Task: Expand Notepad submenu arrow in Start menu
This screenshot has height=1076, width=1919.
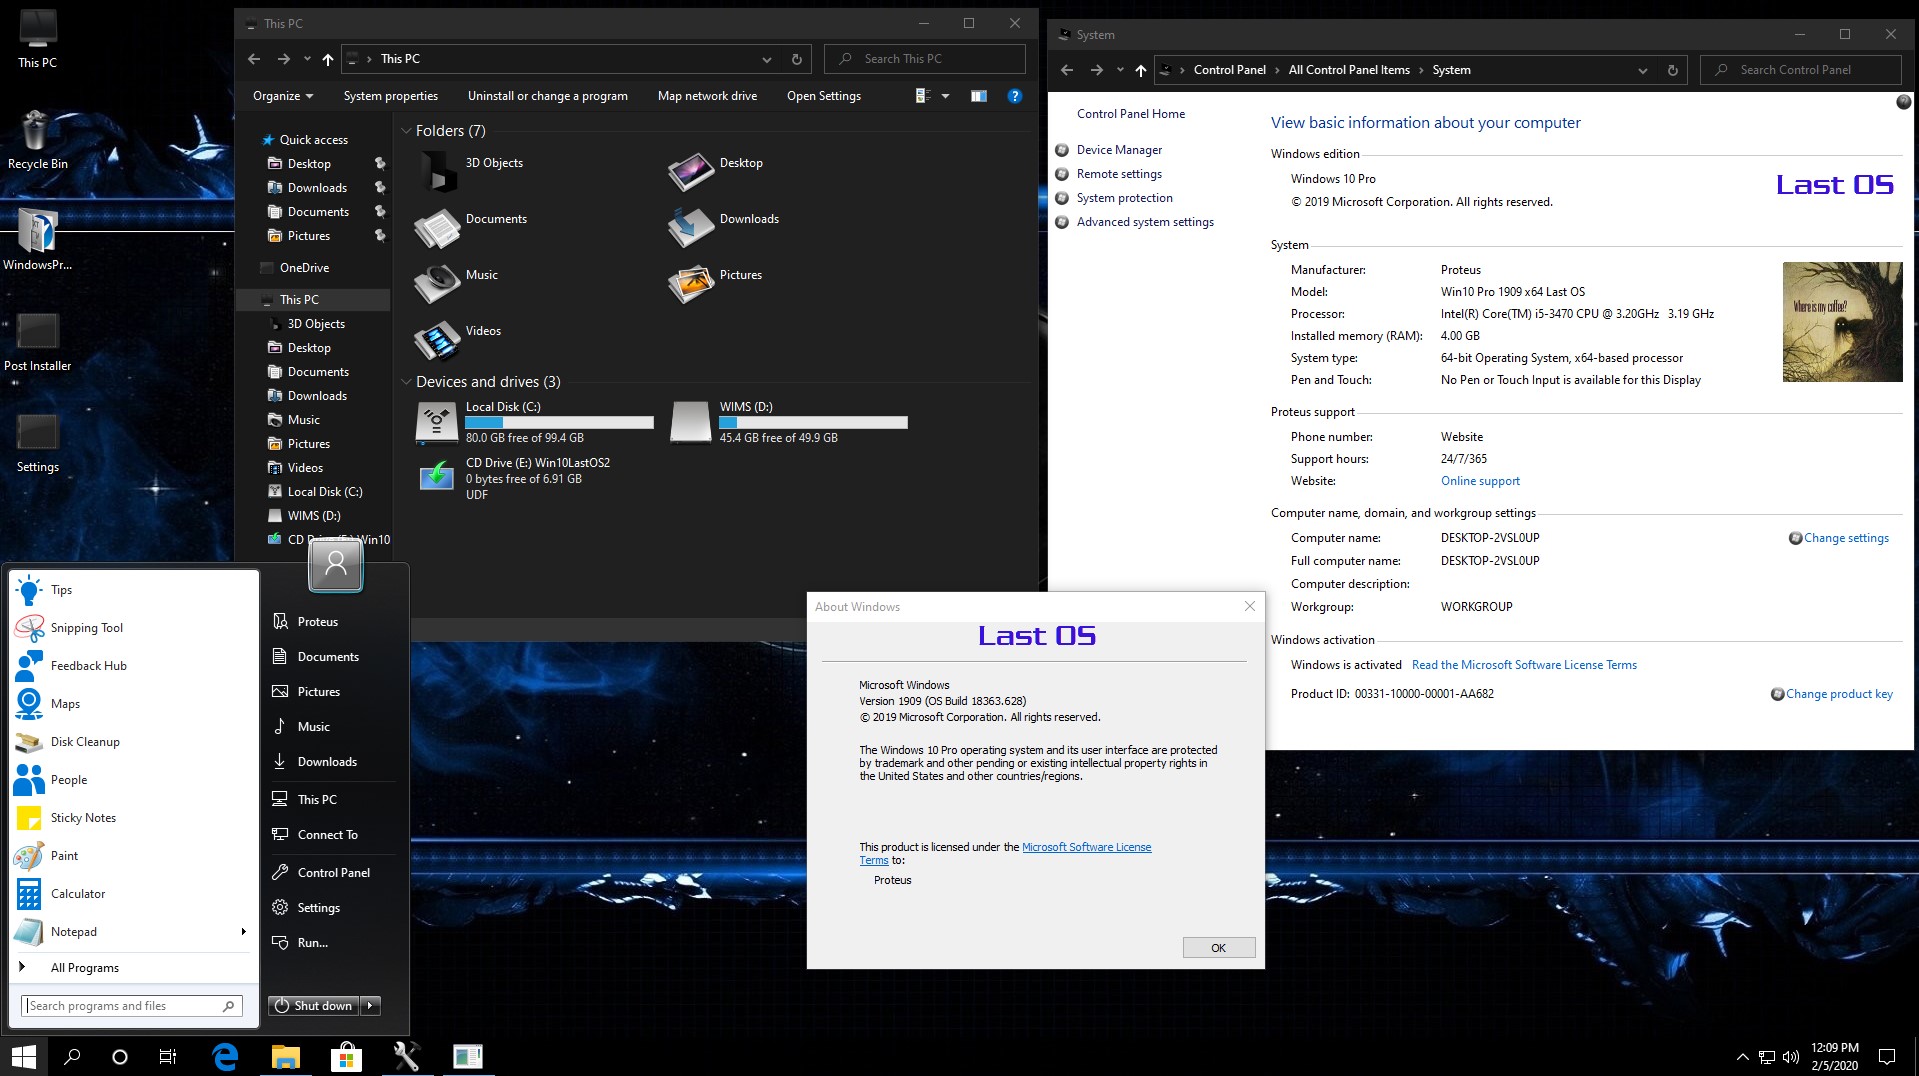Action: pos(243,932)
